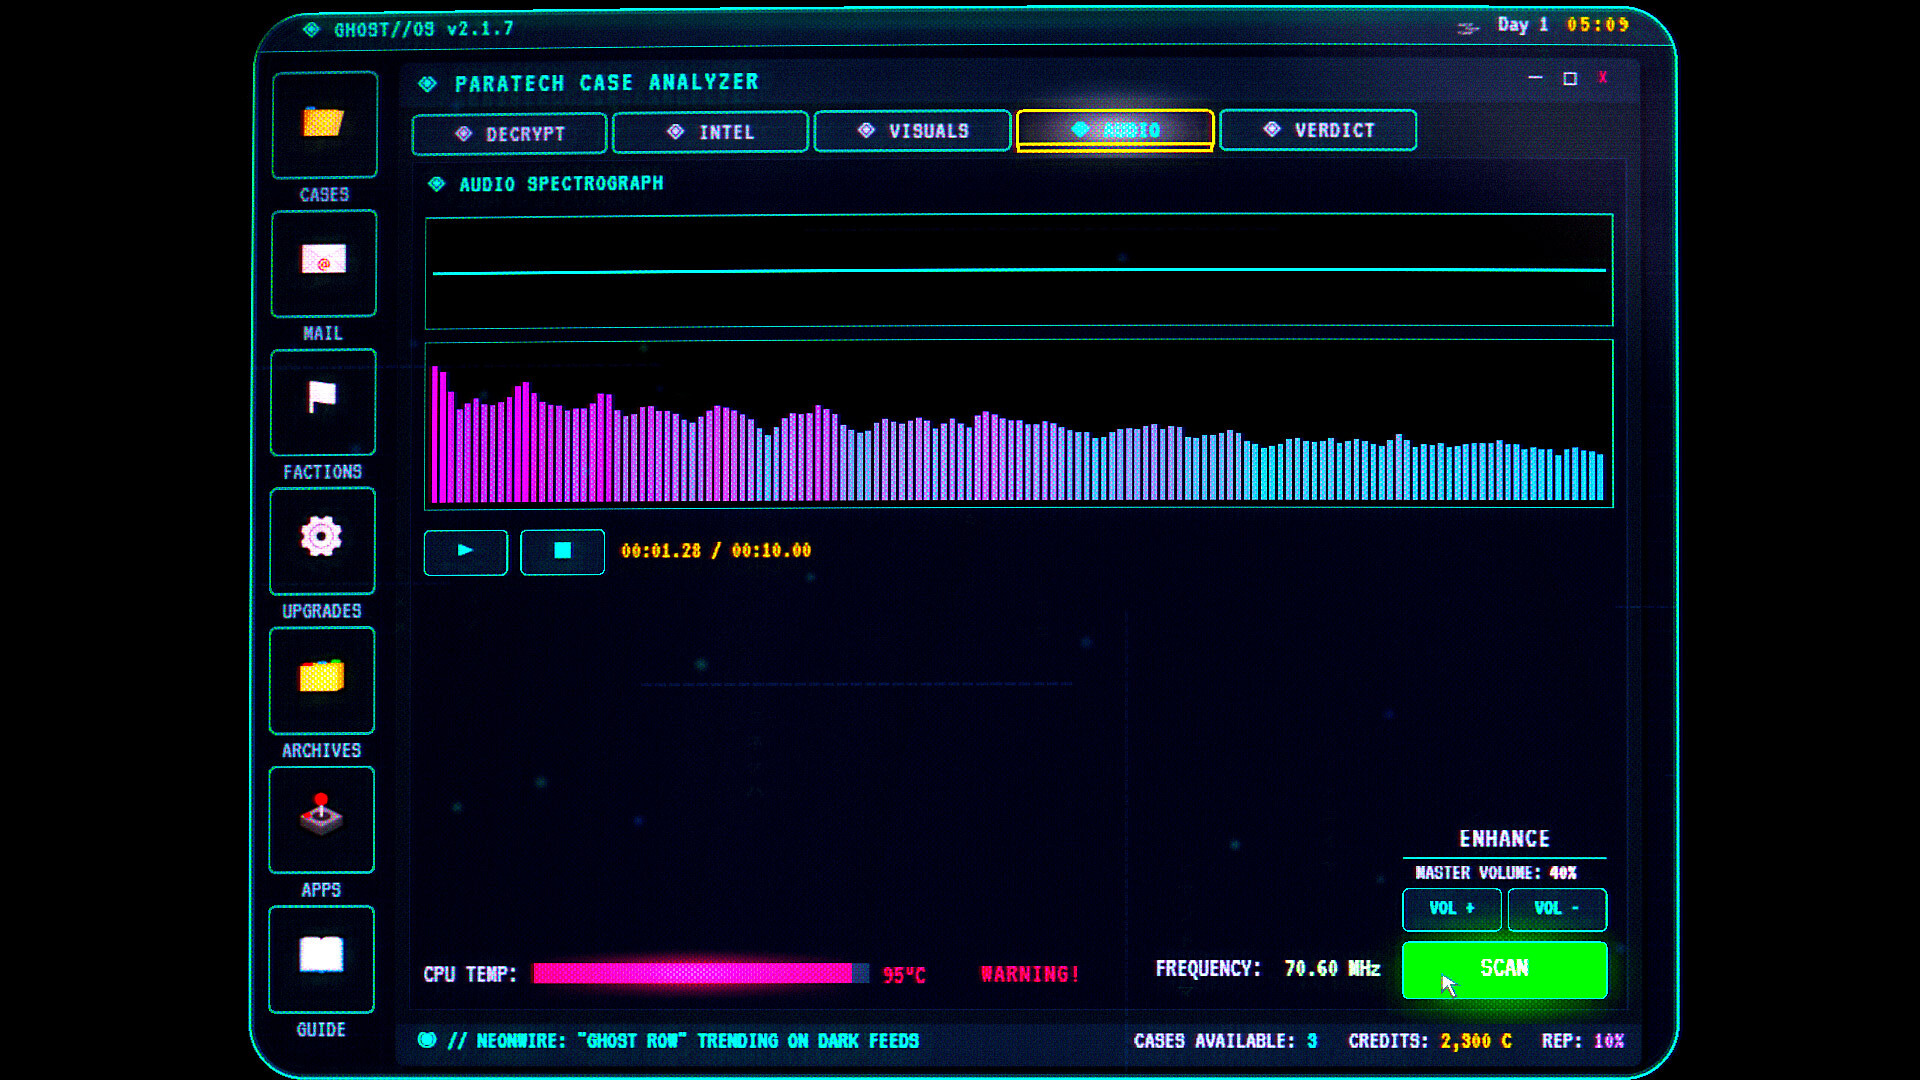Decrease master volume with VOL -
Viewport: 1920px width, 1080px height.
pyautogui.click(x=1557, y=909)
